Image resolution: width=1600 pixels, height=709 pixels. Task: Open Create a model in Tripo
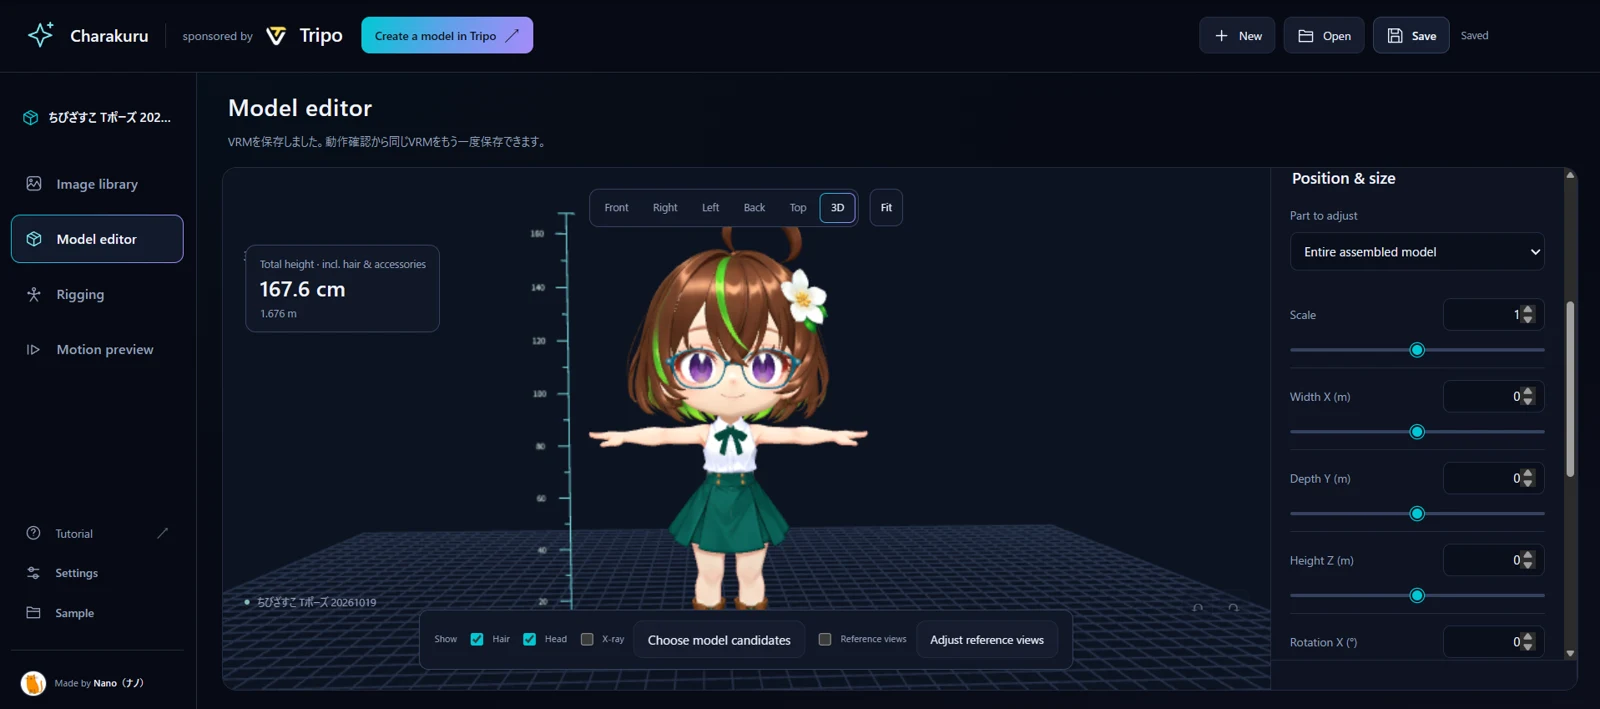point(447,35)
